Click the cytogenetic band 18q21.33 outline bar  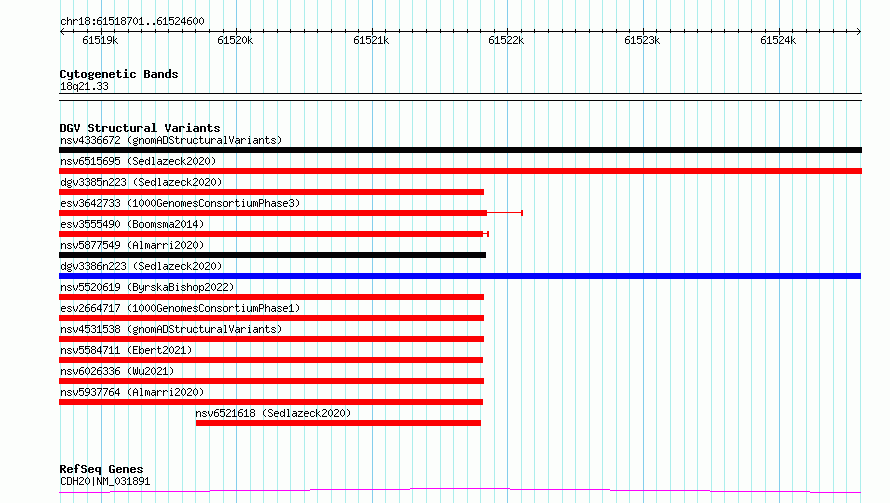pos(460,97)
